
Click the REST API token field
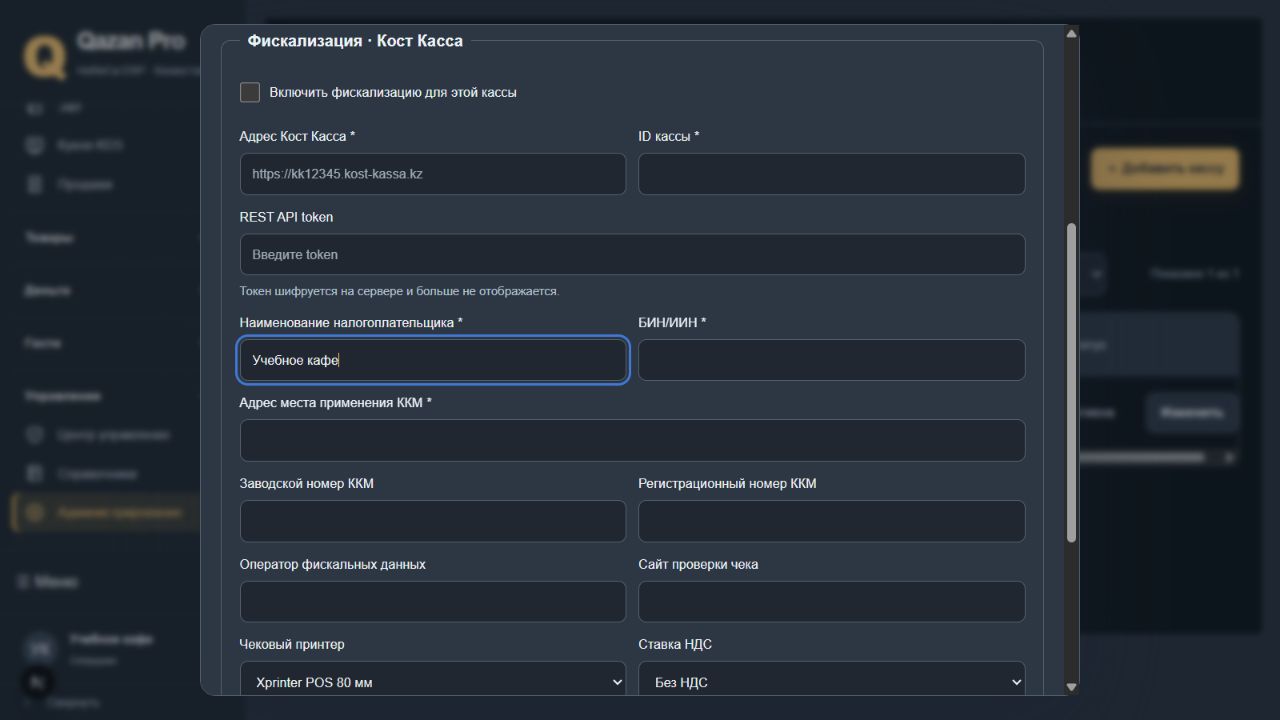coord(632,254)
